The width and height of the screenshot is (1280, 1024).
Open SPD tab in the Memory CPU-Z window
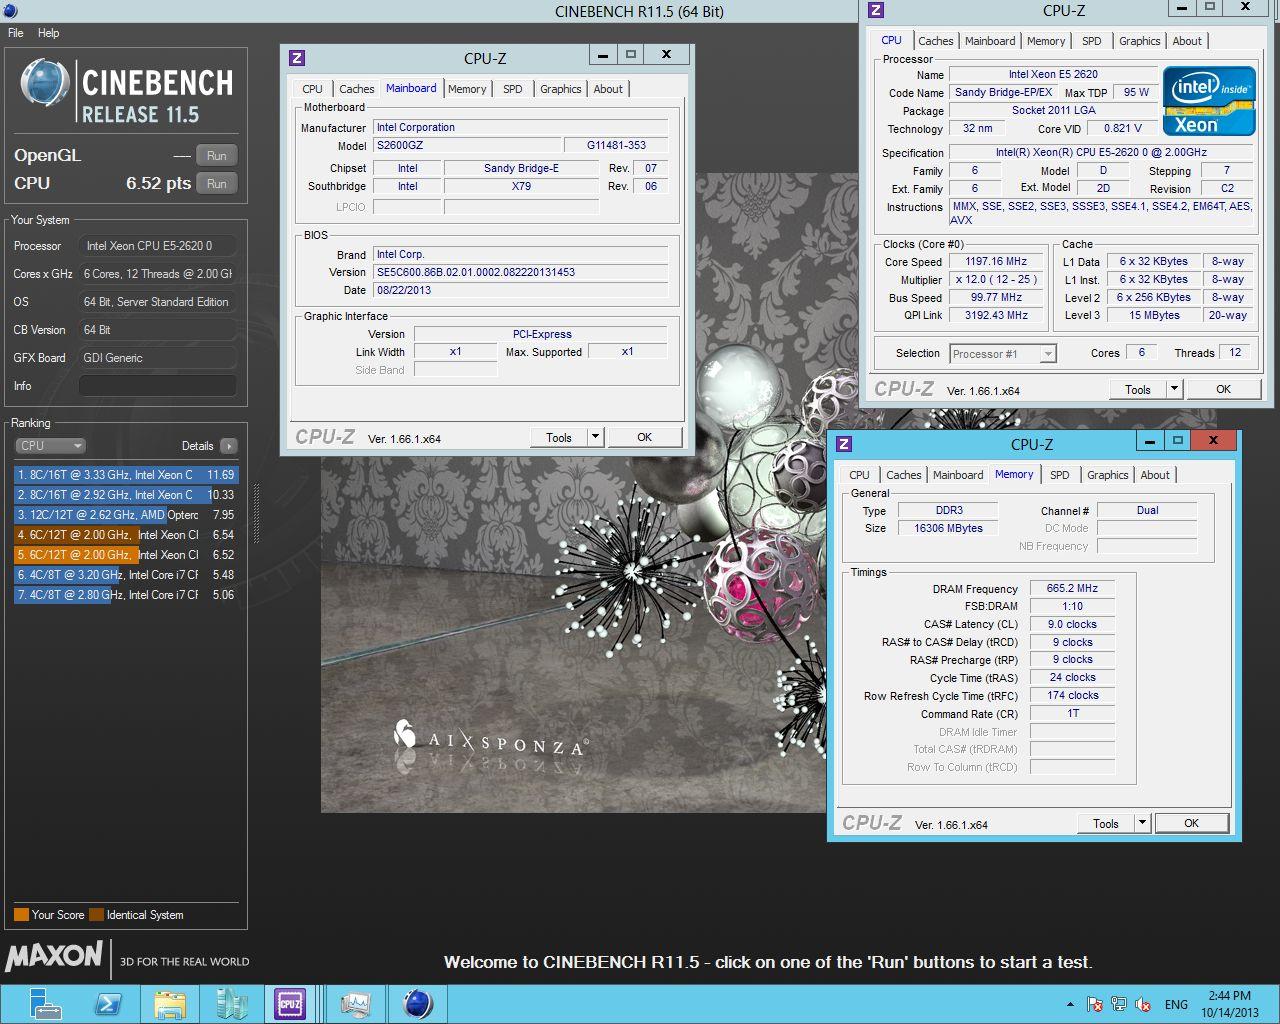click(1059, 475)
